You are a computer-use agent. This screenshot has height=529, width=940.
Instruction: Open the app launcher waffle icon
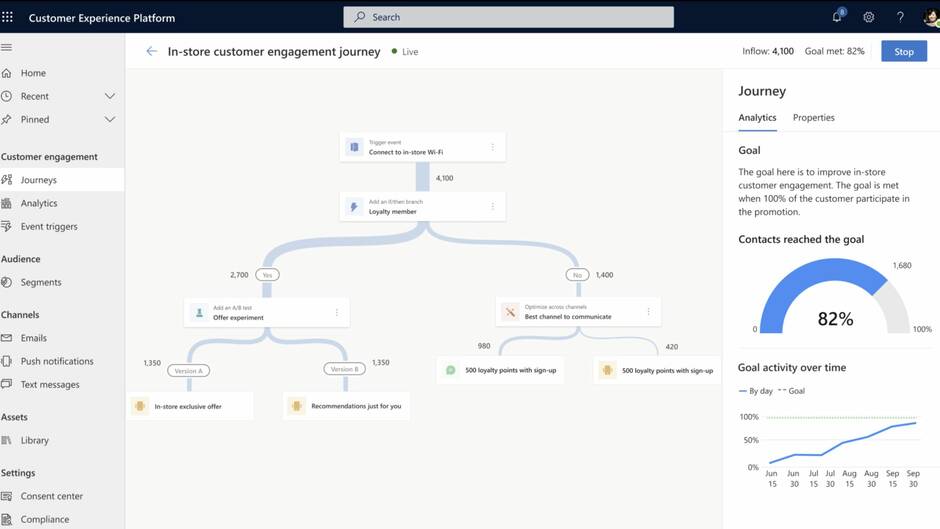[8, 17]
